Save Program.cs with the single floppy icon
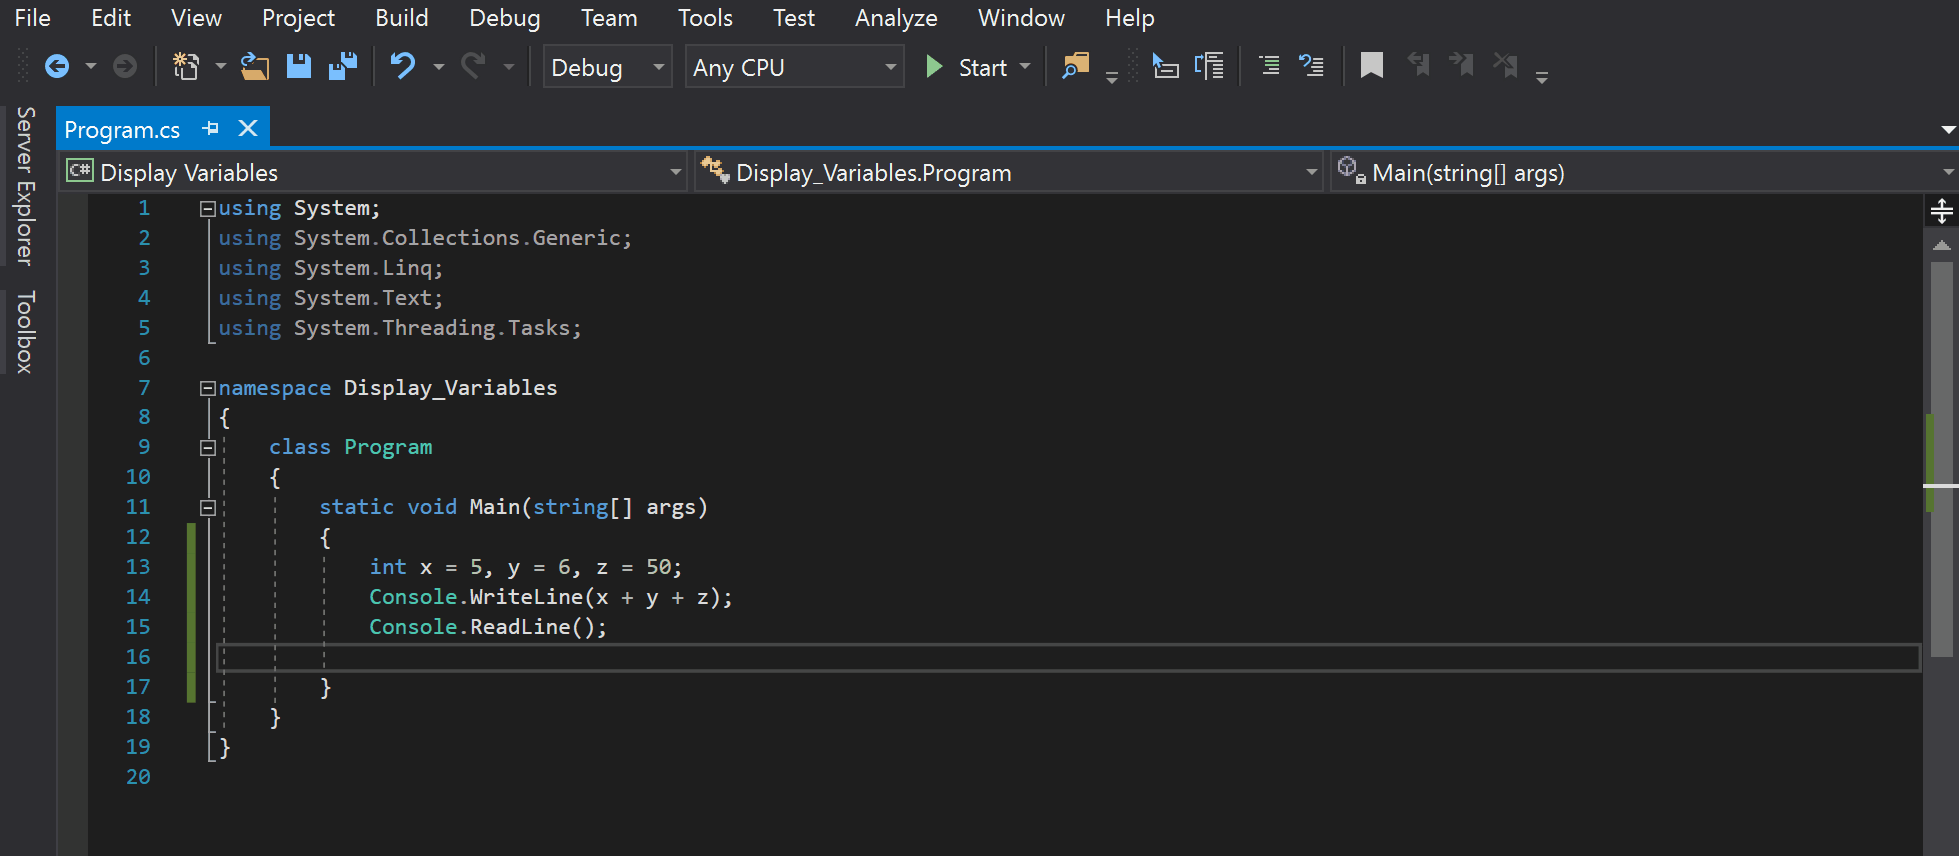The image size is (1959, 856). coord(299,67)
